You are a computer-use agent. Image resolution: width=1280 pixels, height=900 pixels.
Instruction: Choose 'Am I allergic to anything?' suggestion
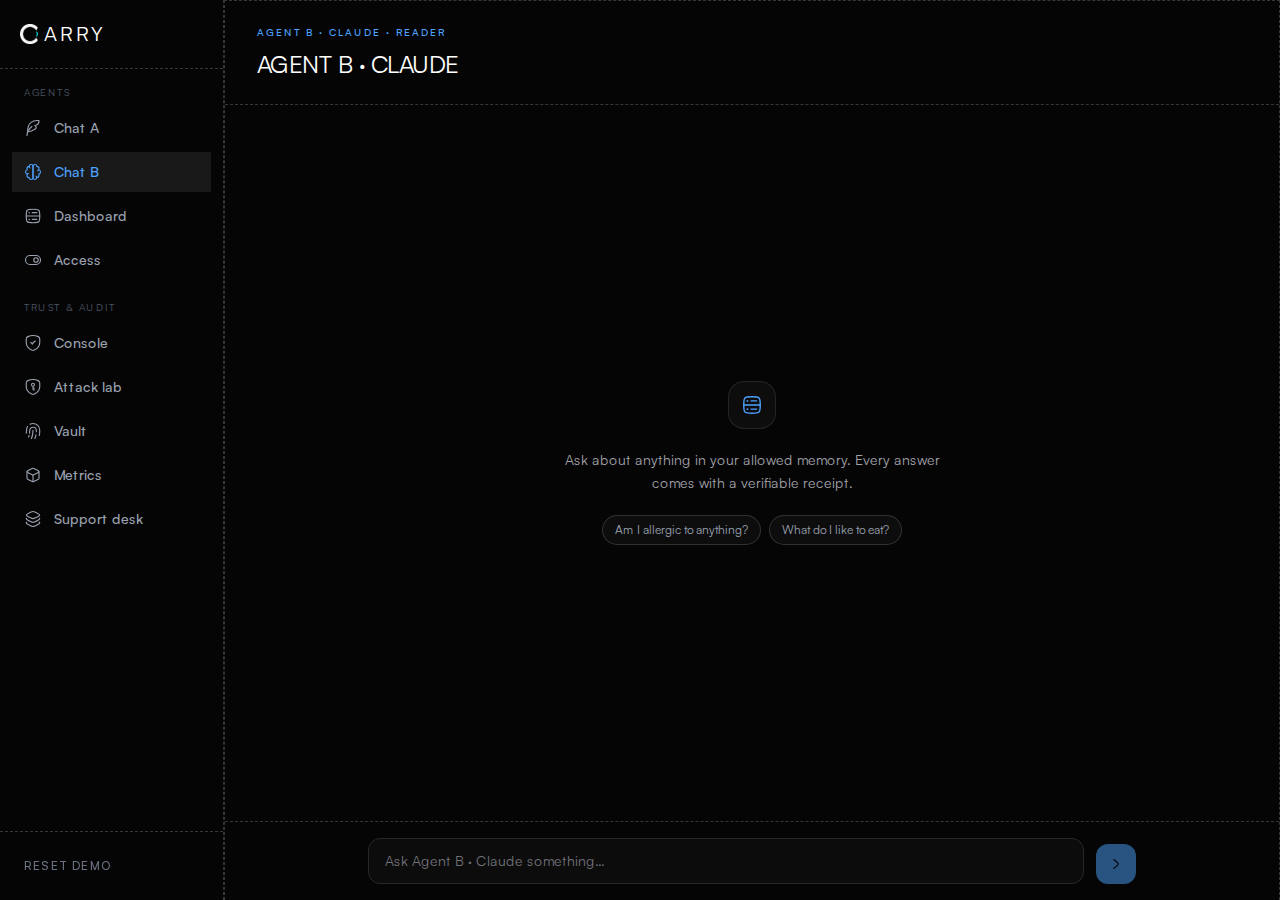pyautogui.click(x=681, y=530)
